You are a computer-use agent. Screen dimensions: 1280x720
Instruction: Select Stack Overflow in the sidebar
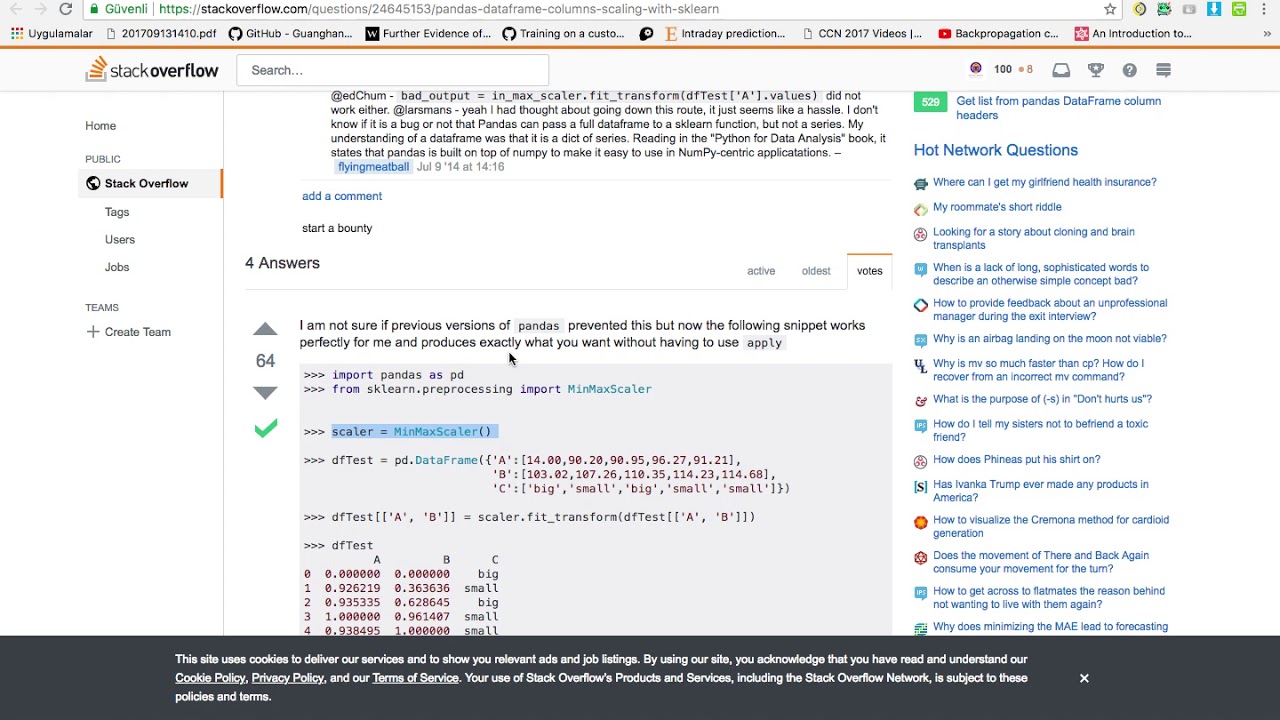coord(151,183)
